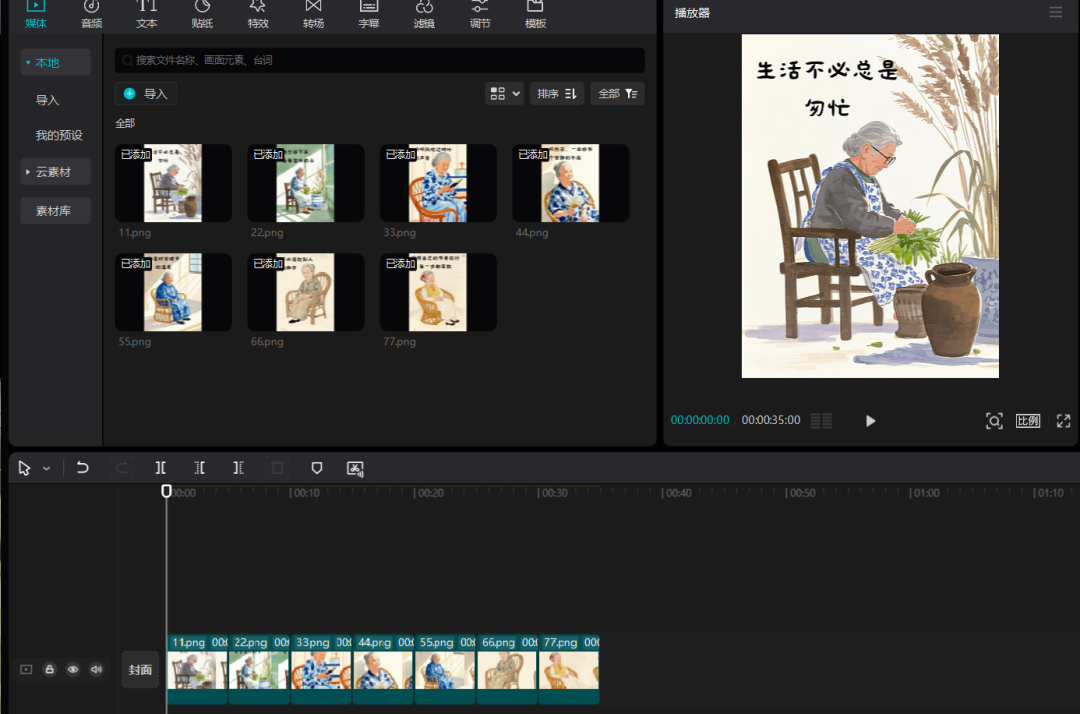Open the 贴纸 stickers tab
The width and height of the screenshot is (1080, 714).
tap(202, 14)
